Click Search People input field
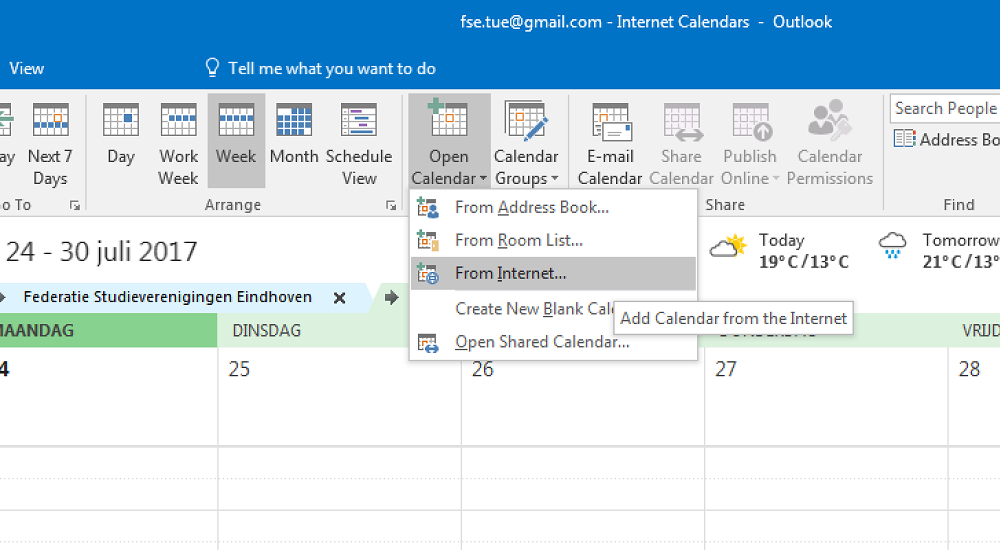Screen dimensions: 1000x550 [x=945, y=108]
